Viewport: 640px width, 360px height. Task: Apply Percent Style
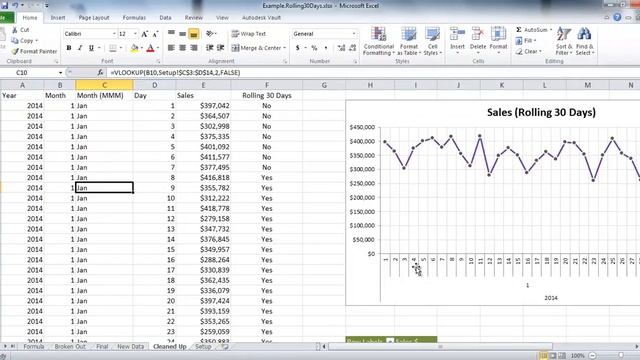tap(314, 48)
